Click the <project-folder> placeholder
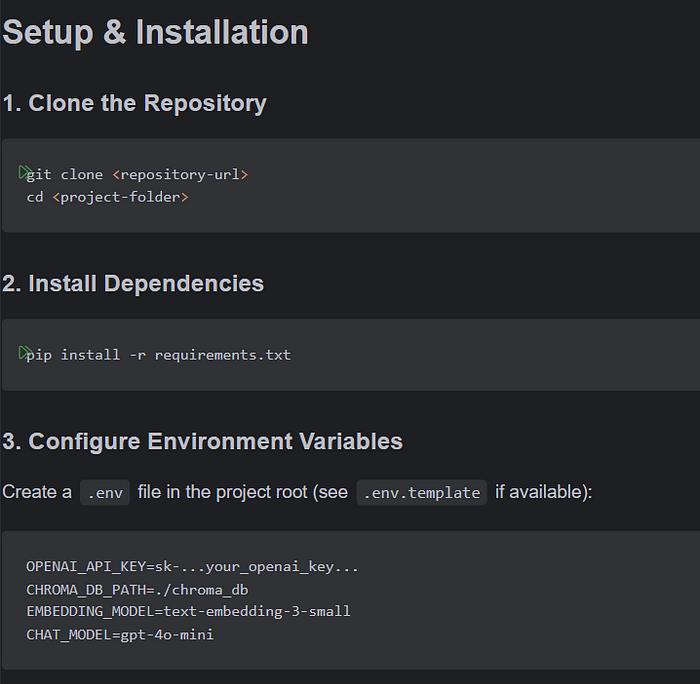700x684 pixels. (x=120, y=197)
